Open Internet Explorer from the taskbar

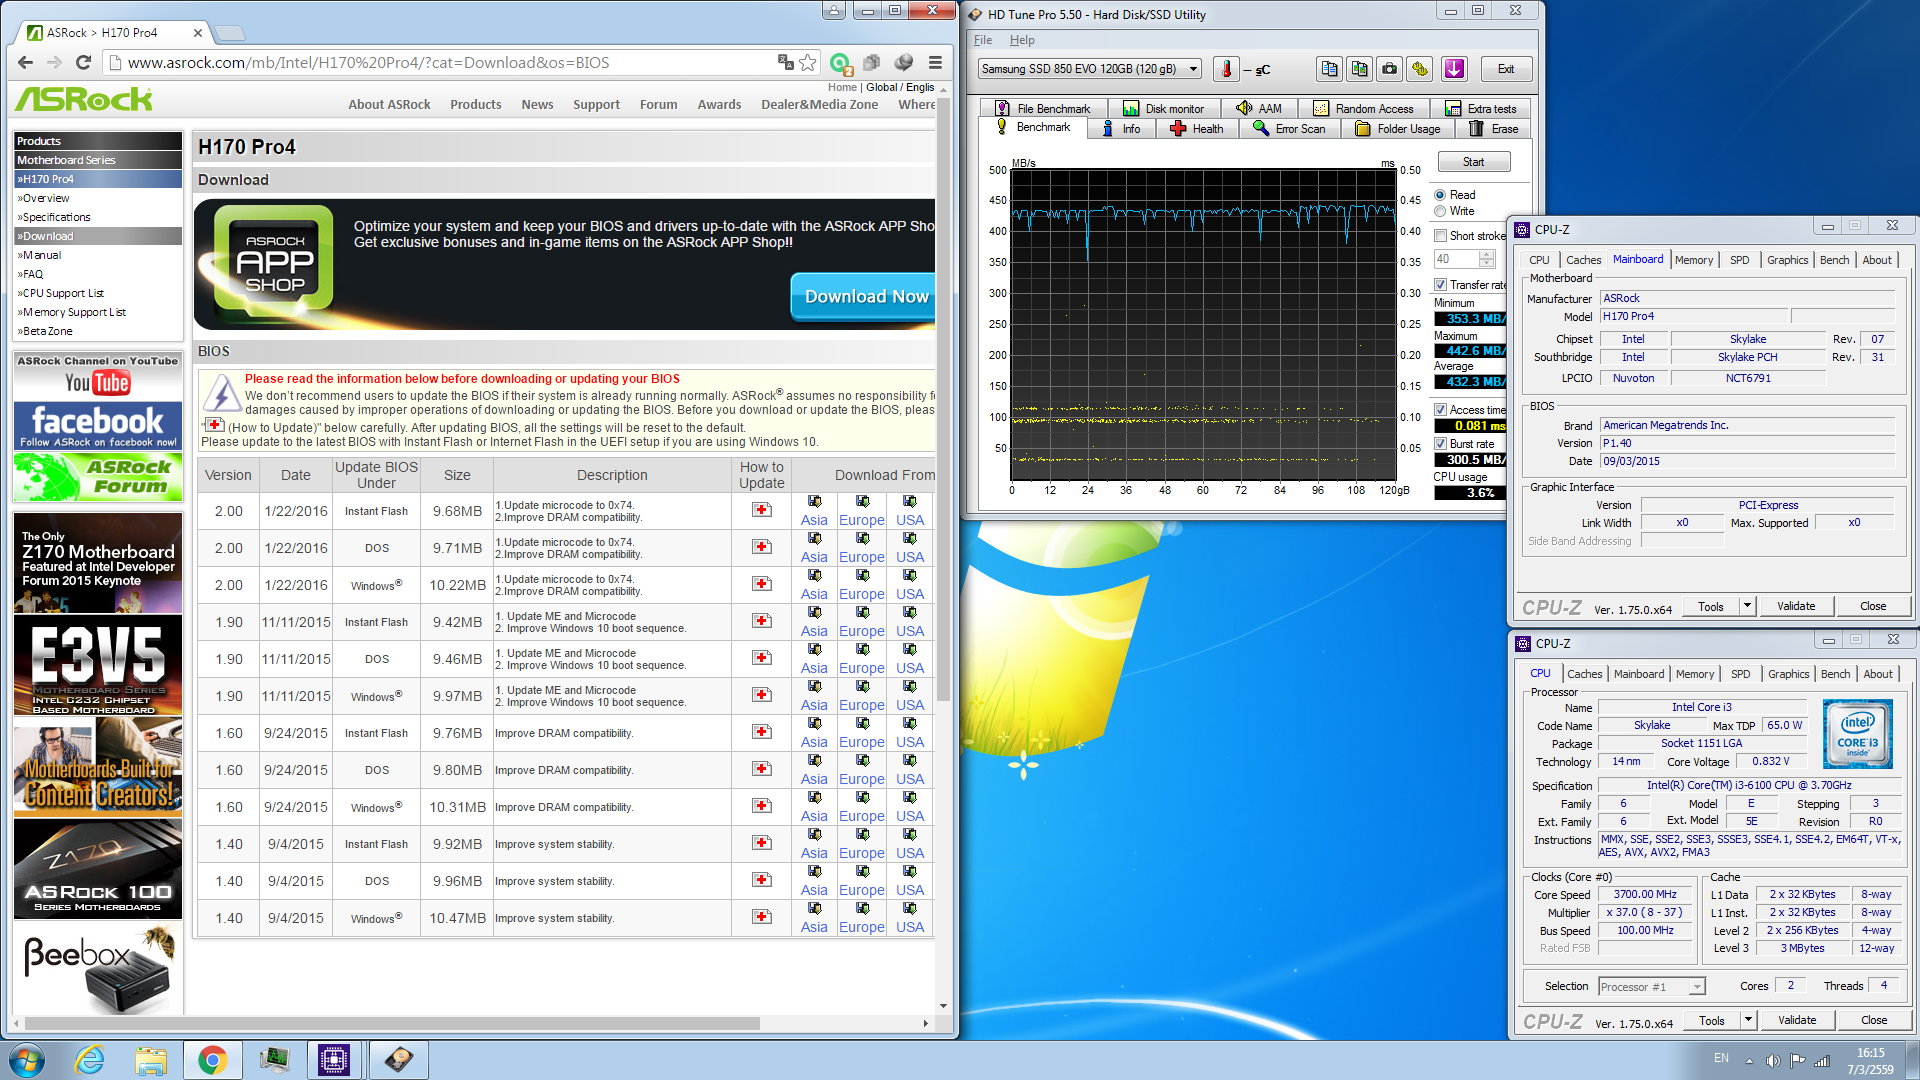pyautogui.click(x=90, y=1060)
